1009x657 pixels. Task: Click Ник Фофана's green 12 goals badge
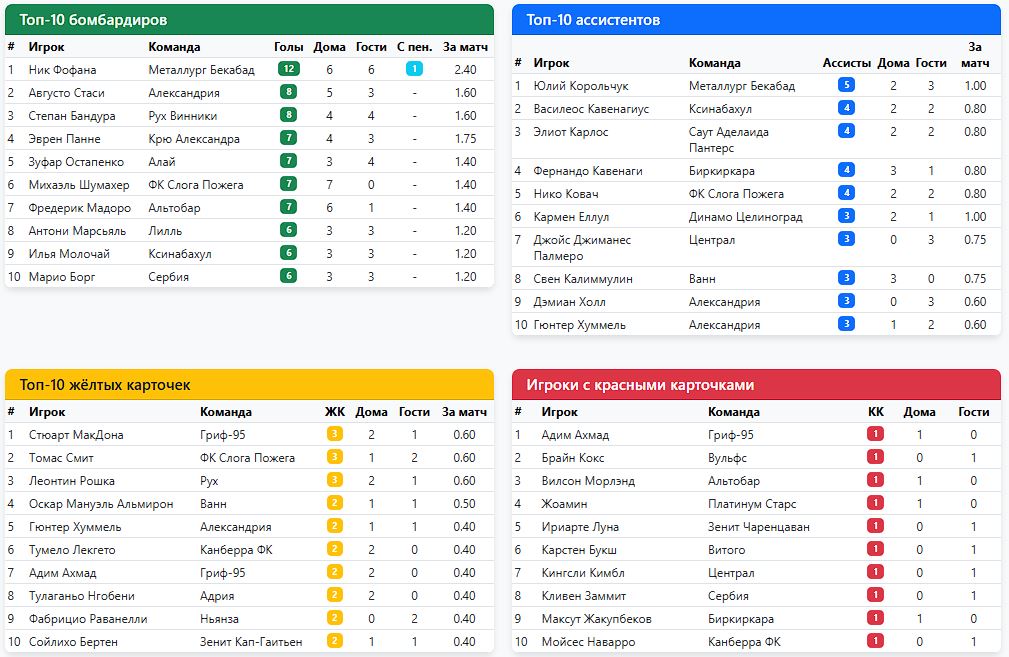[289, 69]
